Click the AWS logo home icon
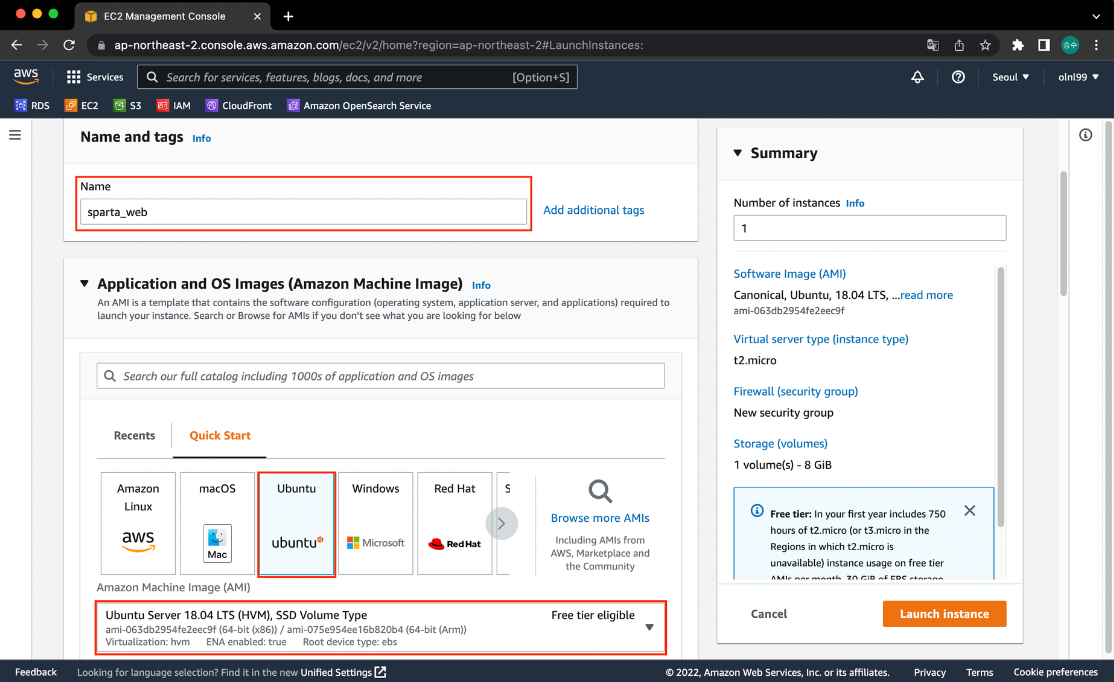Screen dimensions: 1114x682 [x=26, y=76]
